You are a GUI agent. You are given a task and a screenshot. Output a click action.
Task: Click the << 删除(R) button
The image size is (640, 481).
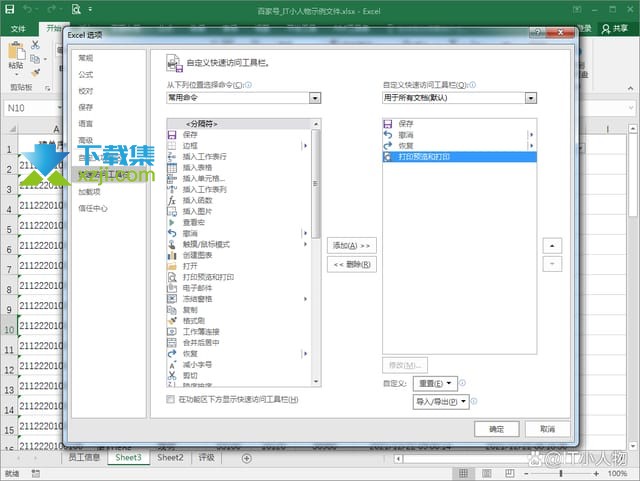351,265
